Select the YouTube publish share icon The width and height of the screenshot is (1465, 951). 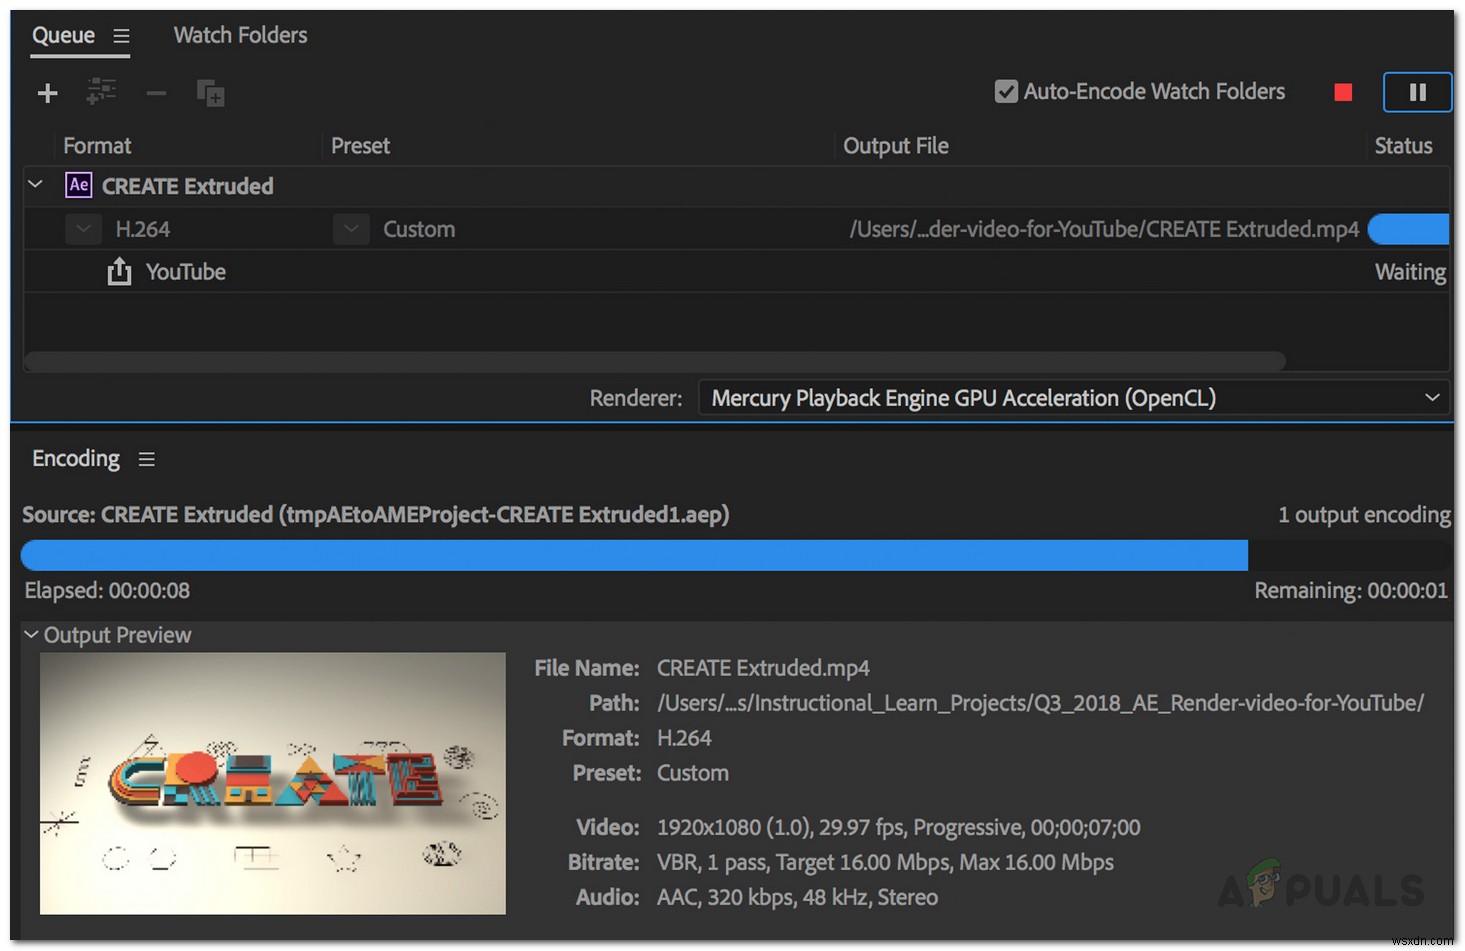click(119, 271)
